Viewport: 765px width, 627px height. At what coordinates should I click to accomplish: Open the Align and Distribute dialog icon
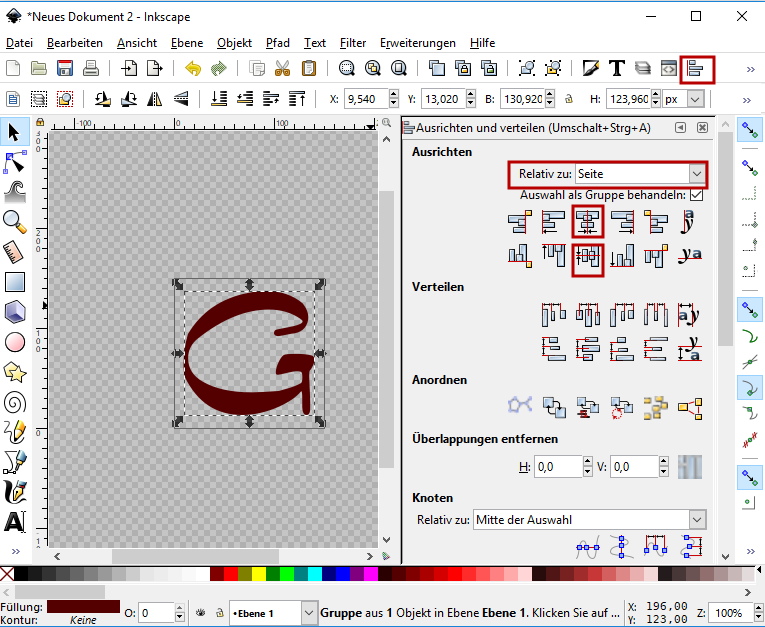click(x=696, y=69)
